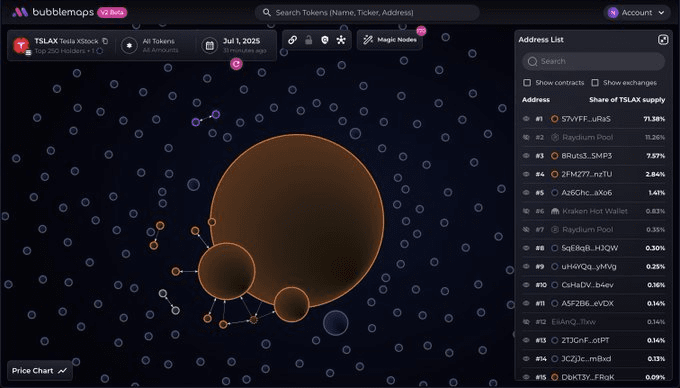
Task: Click the Address column header
Action: pyautogui.click(x=536, y=100)
